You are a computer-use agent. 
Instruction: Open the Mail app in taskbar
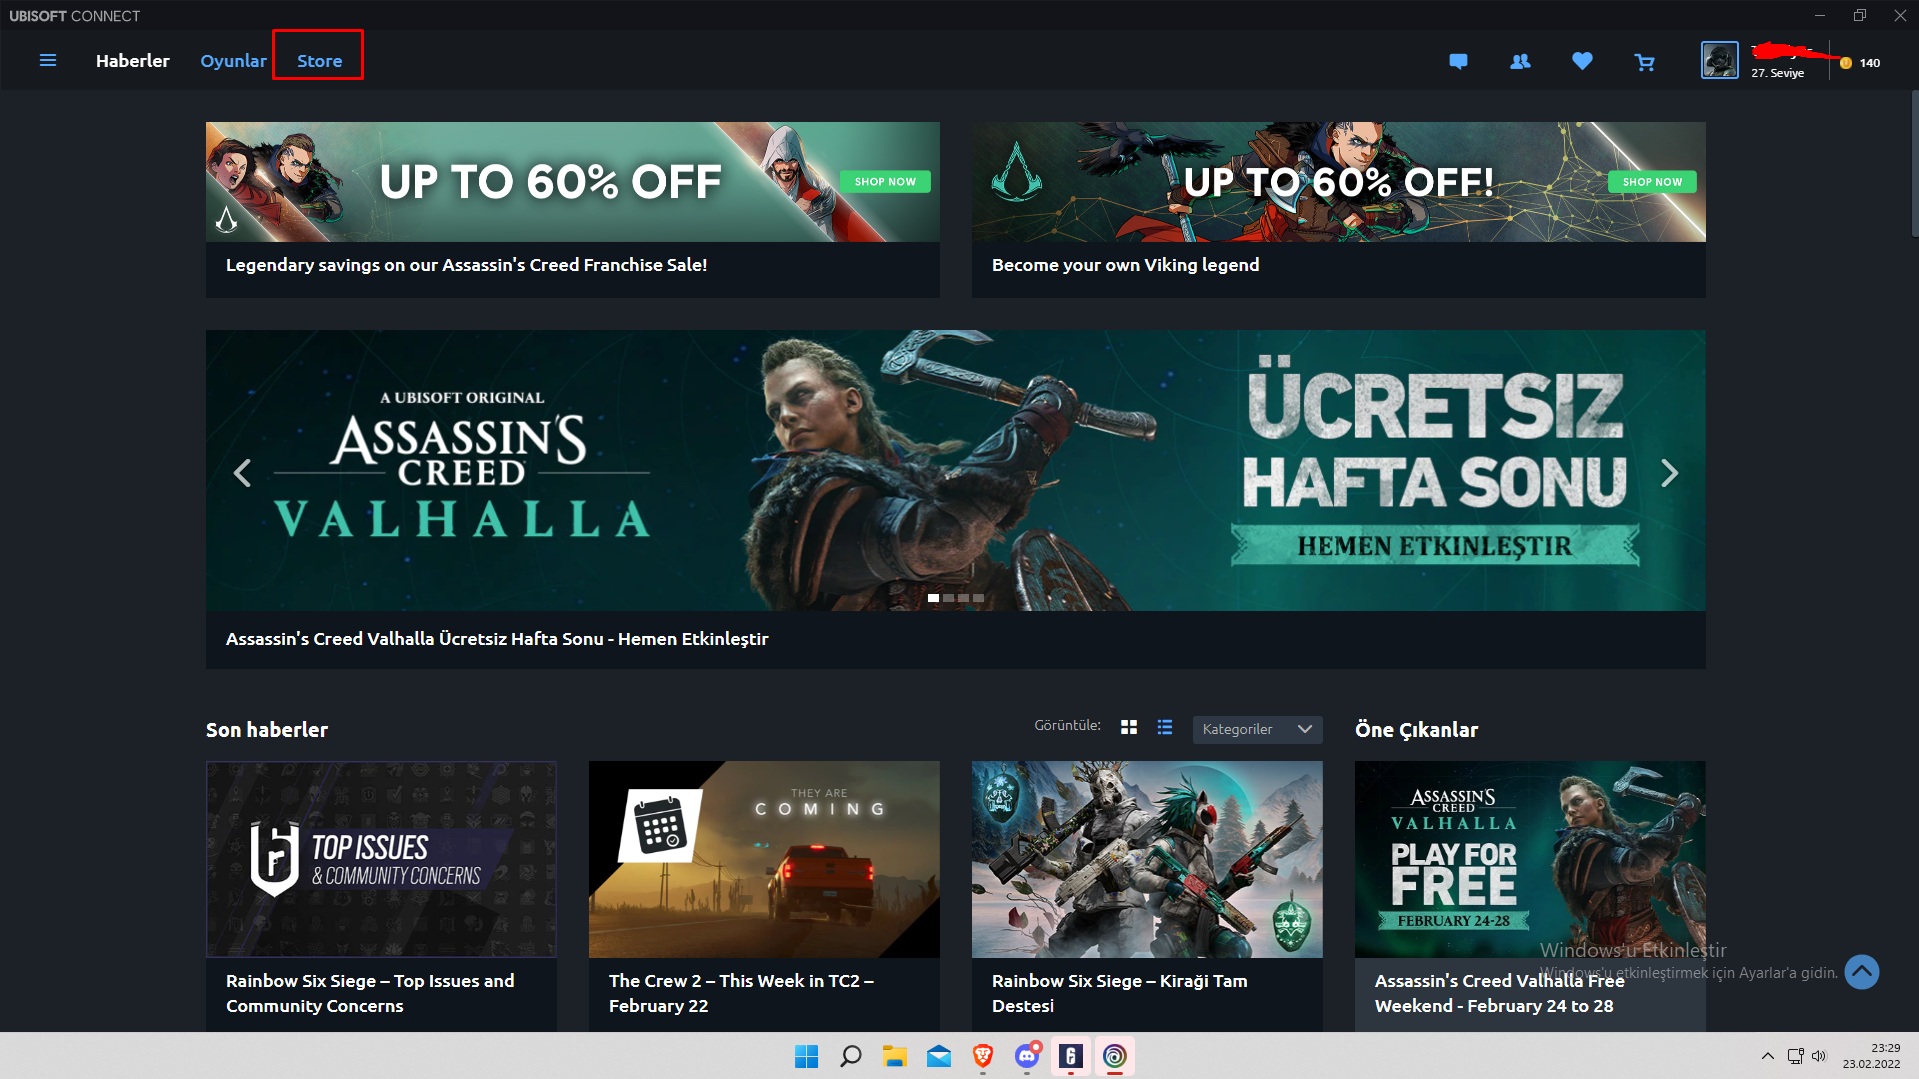[939, 1056]
